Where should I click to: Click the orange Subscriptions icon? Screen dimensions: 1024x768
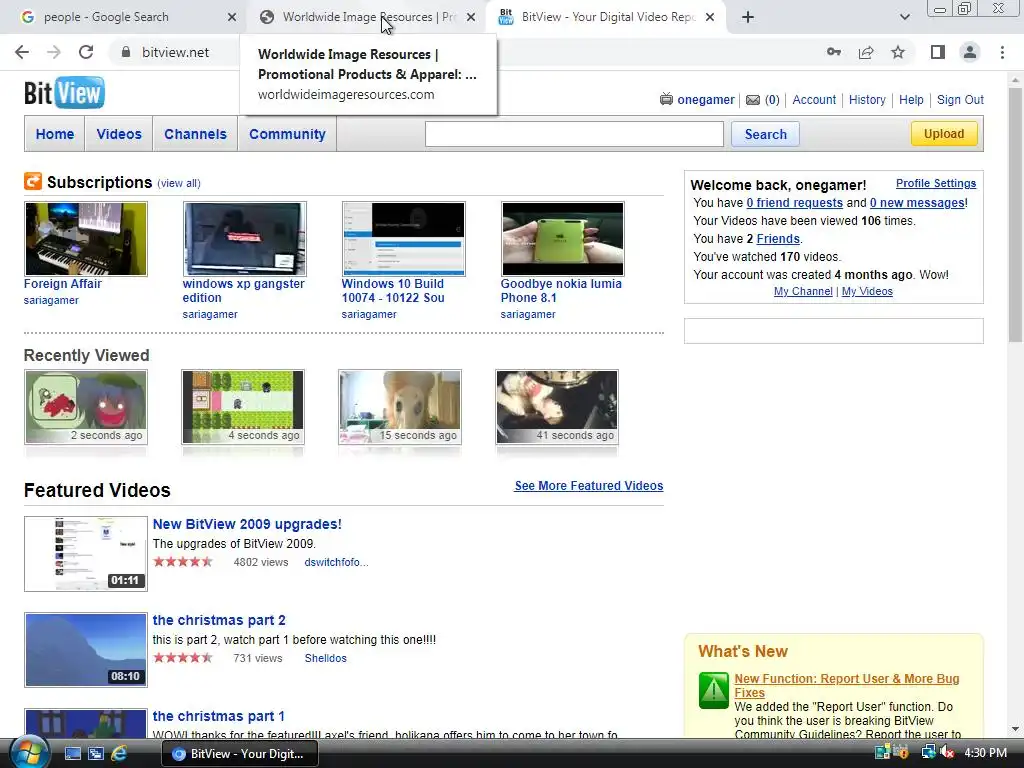click(33, 181)
